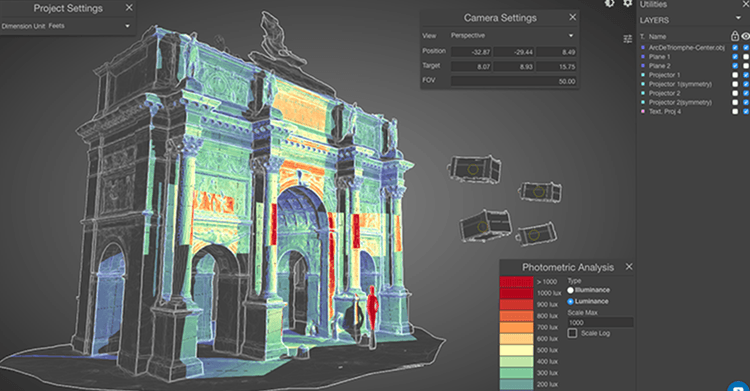Select the lower-right projector in the viewport
Screen dimensions: 750x391
click(536, 234)
